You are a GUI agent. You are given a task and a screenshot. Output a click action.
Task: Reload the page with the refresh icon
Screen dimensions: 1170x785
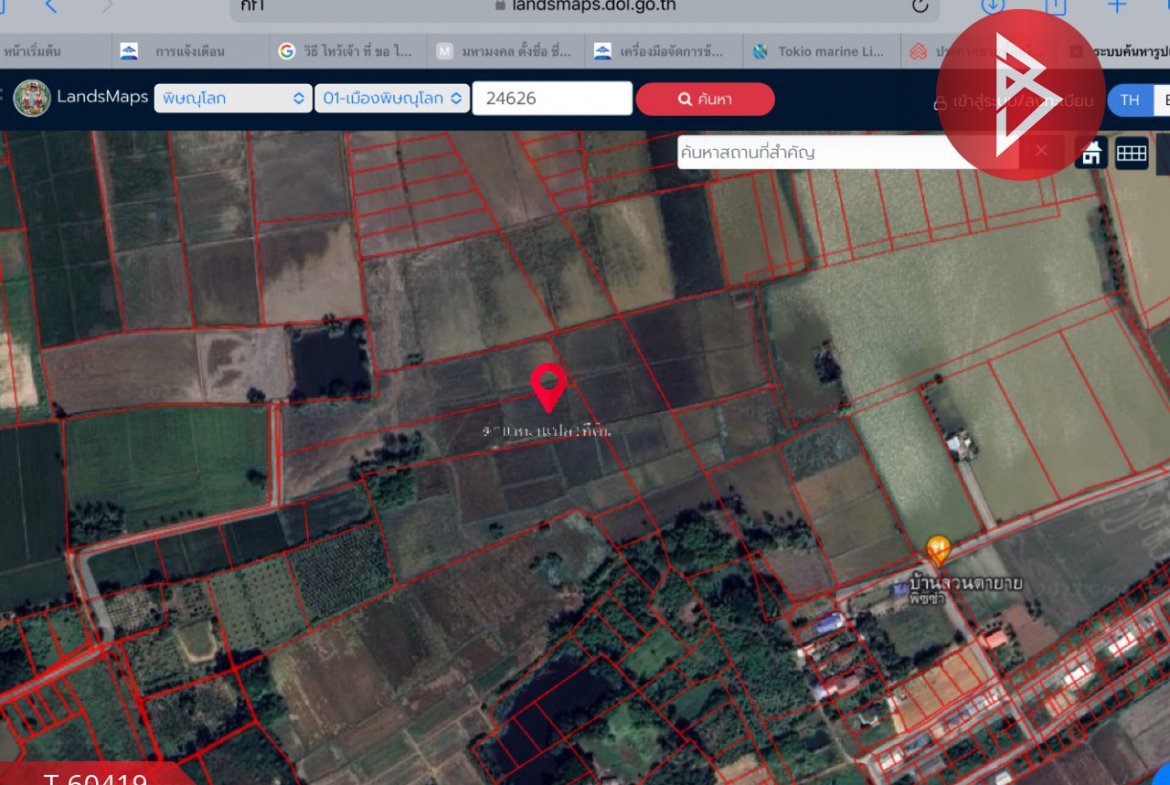coord(920,7)
